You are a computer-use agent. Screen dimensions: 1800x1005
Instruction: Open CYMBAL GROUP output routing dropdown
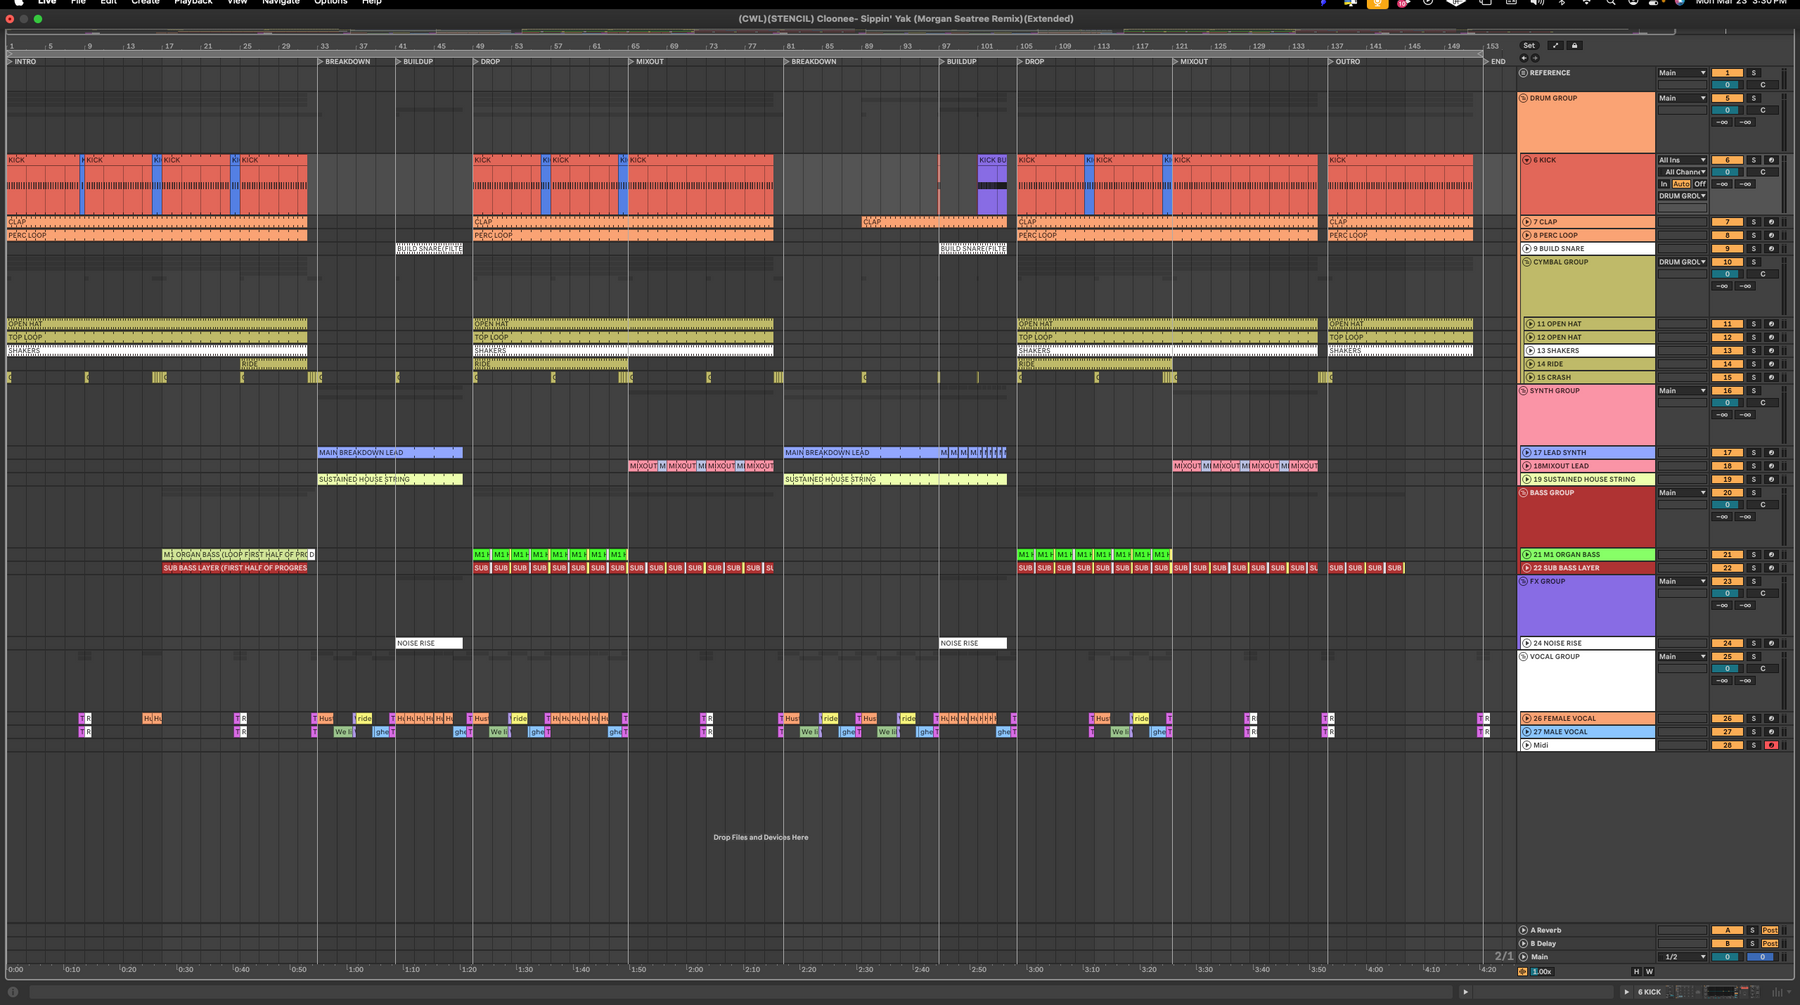(1682, 262)
